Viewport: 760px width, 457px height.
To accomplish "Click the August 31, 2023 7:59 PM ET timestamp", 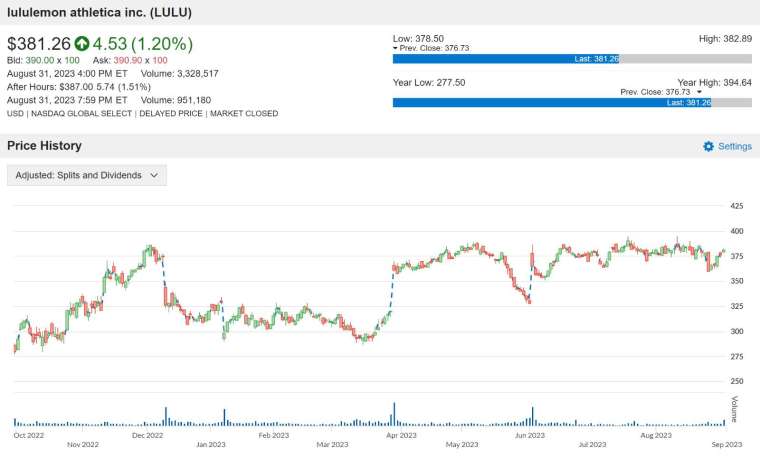I will 67,100.
